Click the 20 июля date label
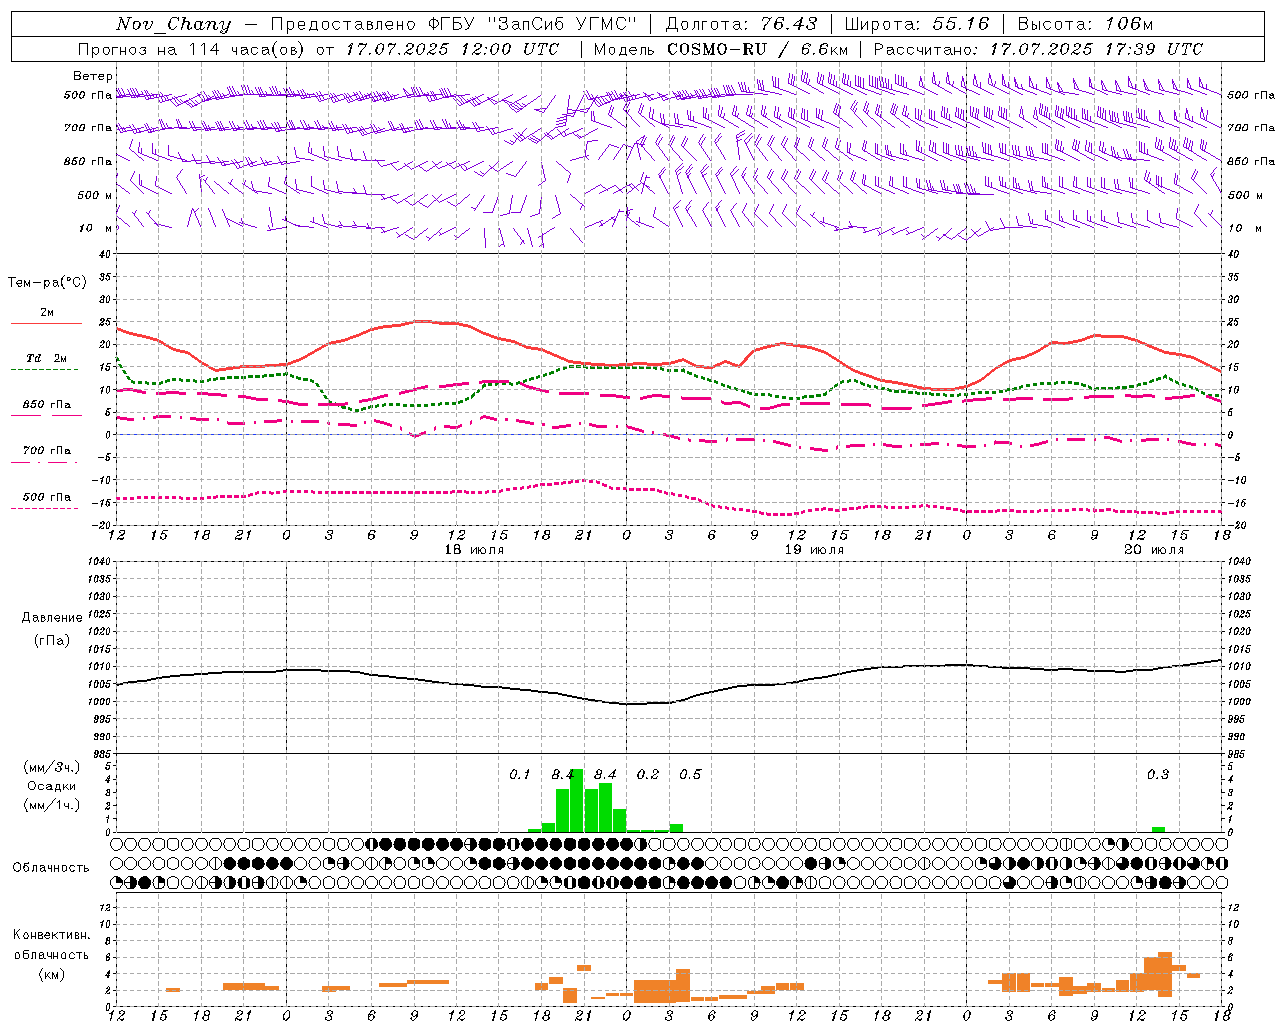 point(1154,550)
